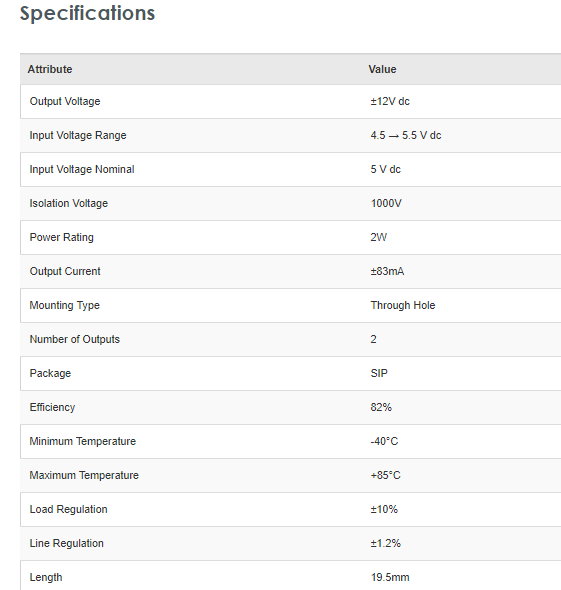Click the Value column header
Viewport: 561px width, 590px height.
382,69
